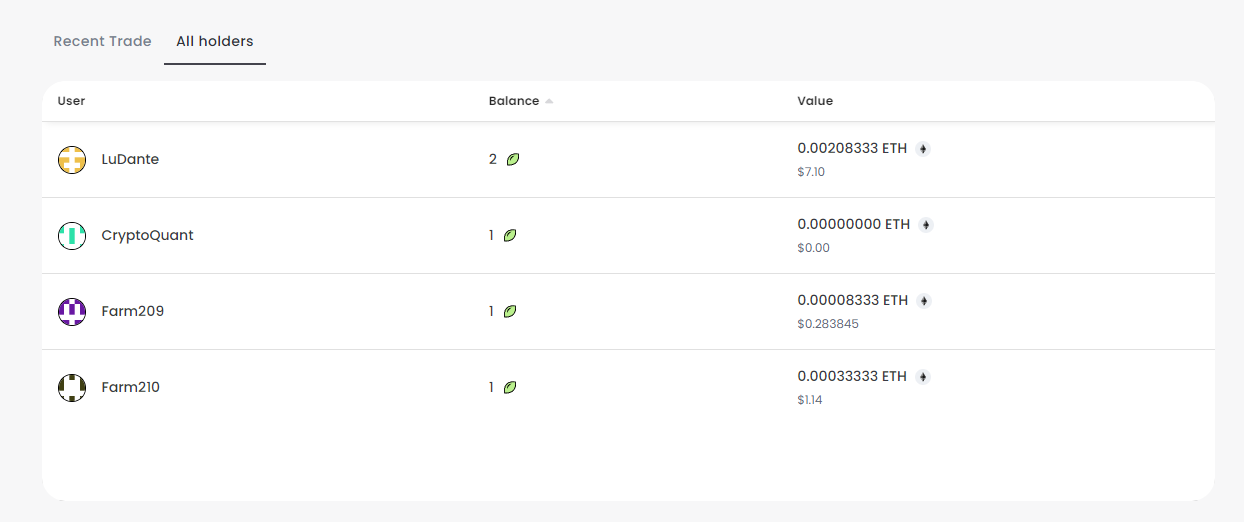Click Farm209's purple avatar icon
This screenshot has height=522, width=1244.
coord(72,312)
